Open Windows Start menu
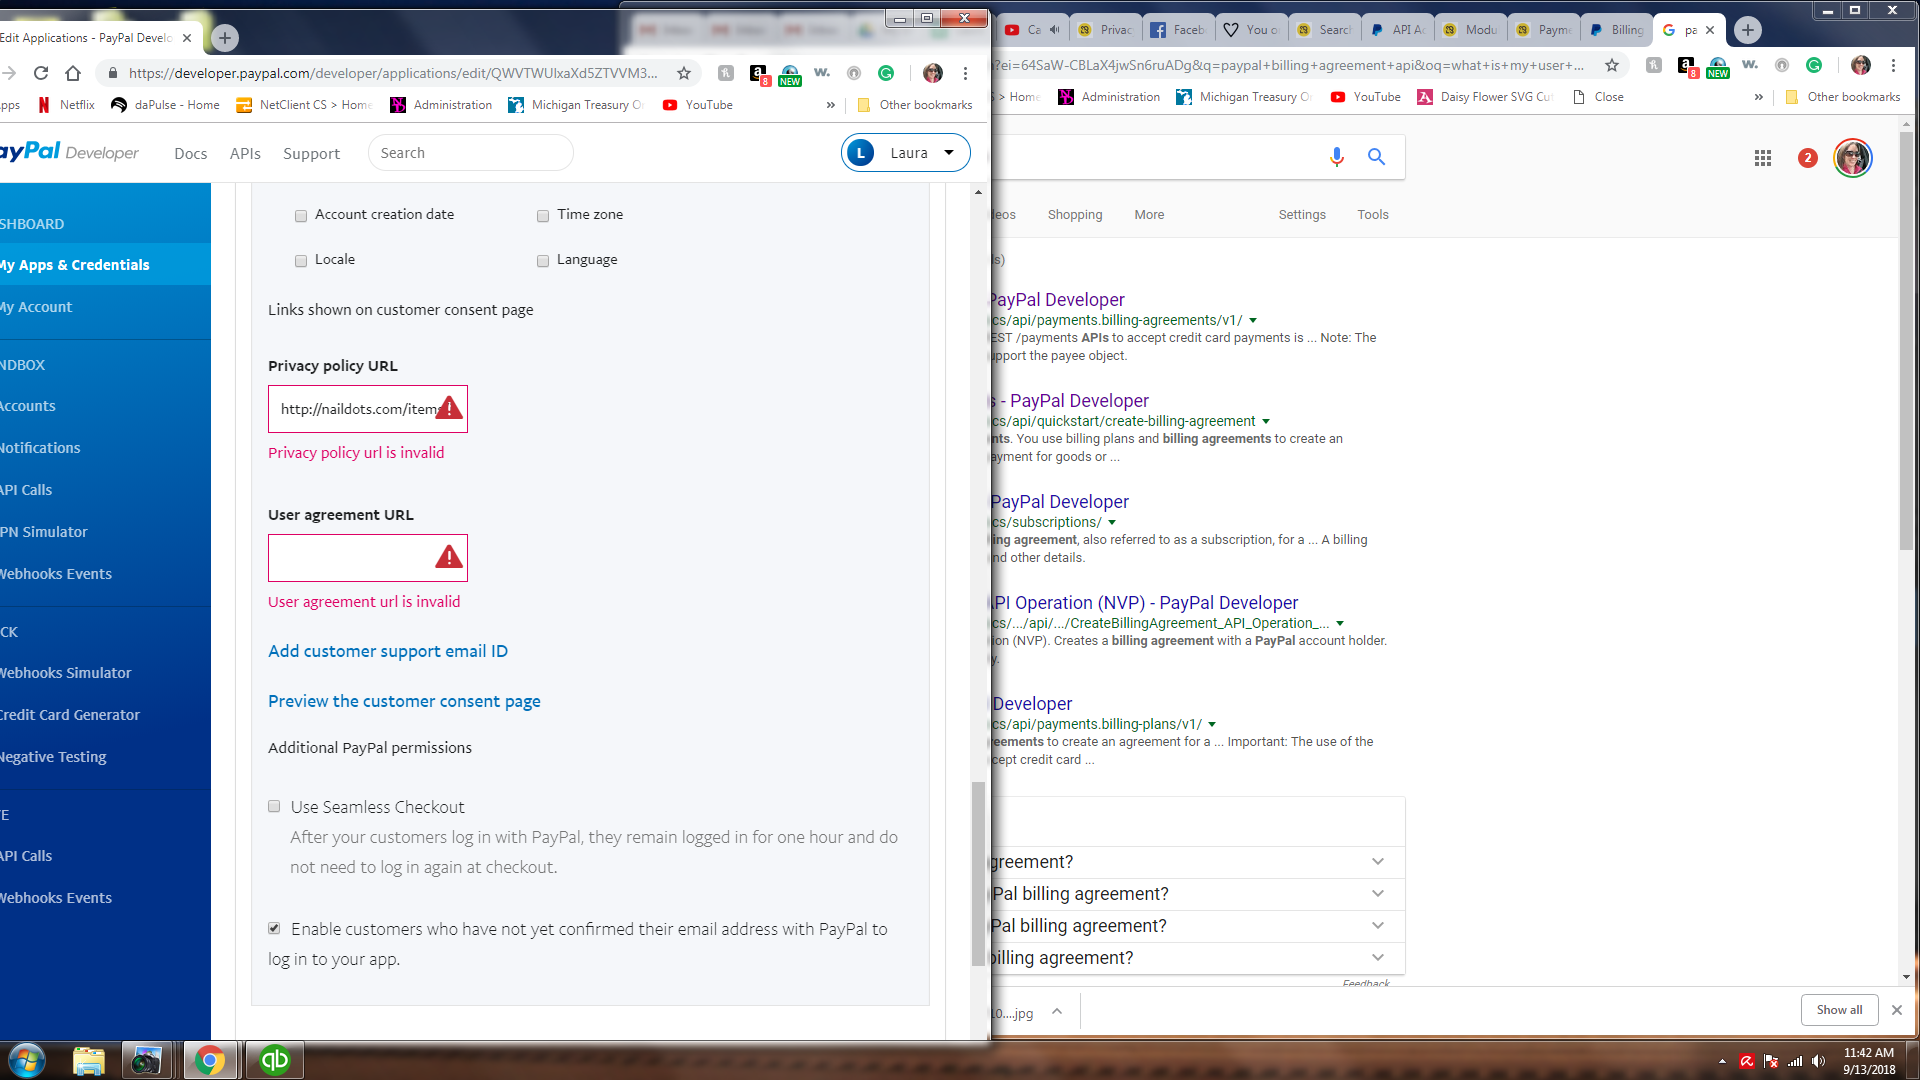This screenshot has width=1920, height=1080. 26,1060
